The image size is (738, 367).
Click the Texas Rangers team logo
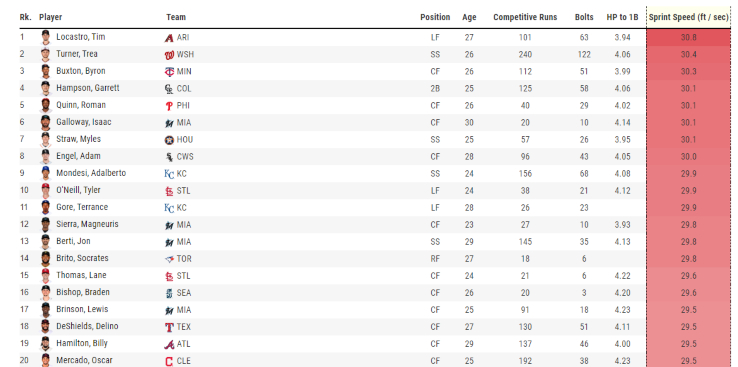pos(169,327)
